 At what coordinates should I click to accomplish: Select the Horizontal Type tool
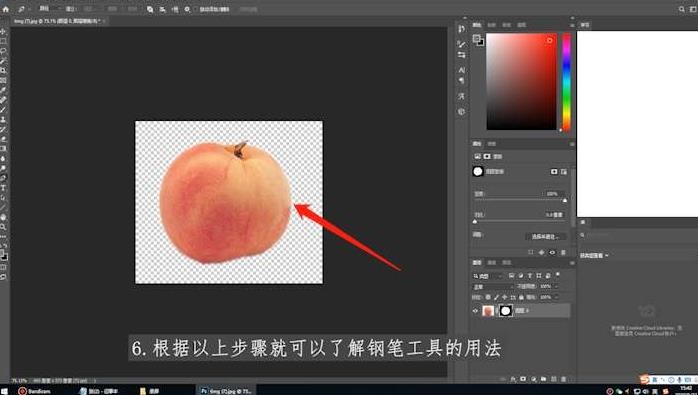click(x=4, y=188)
